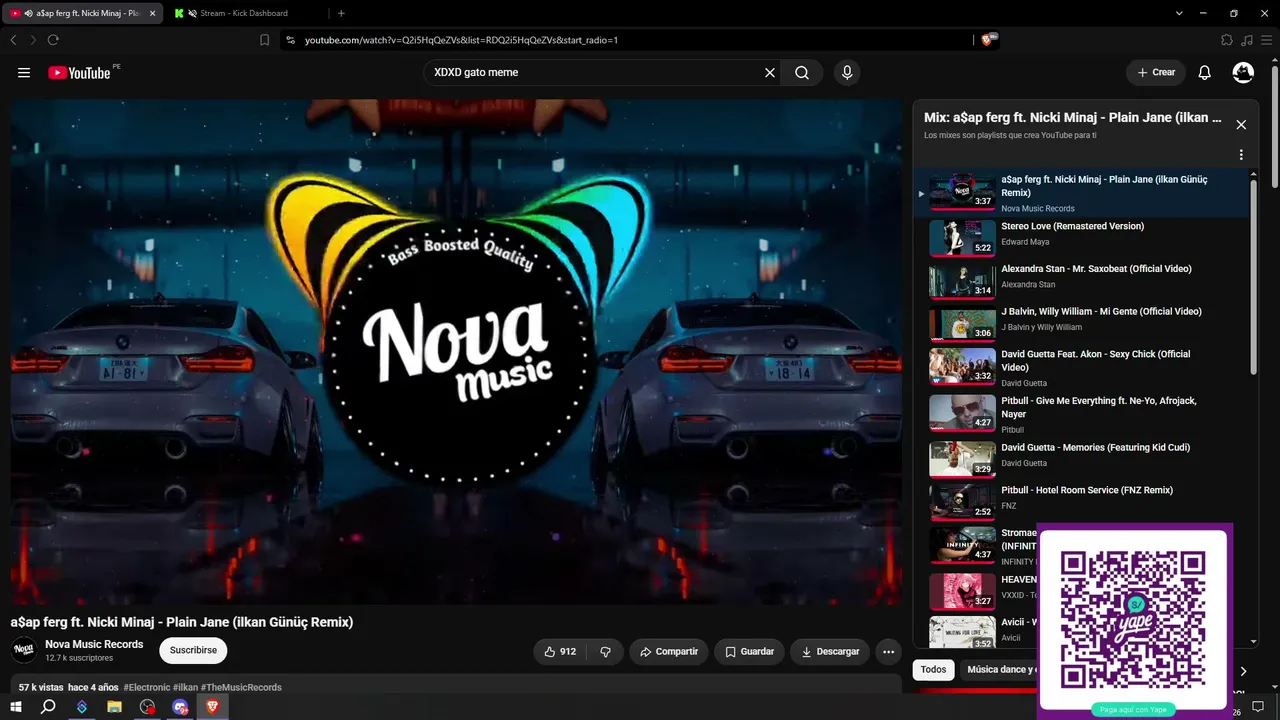
Task: Download the video with Descargar
Action: 830,651
